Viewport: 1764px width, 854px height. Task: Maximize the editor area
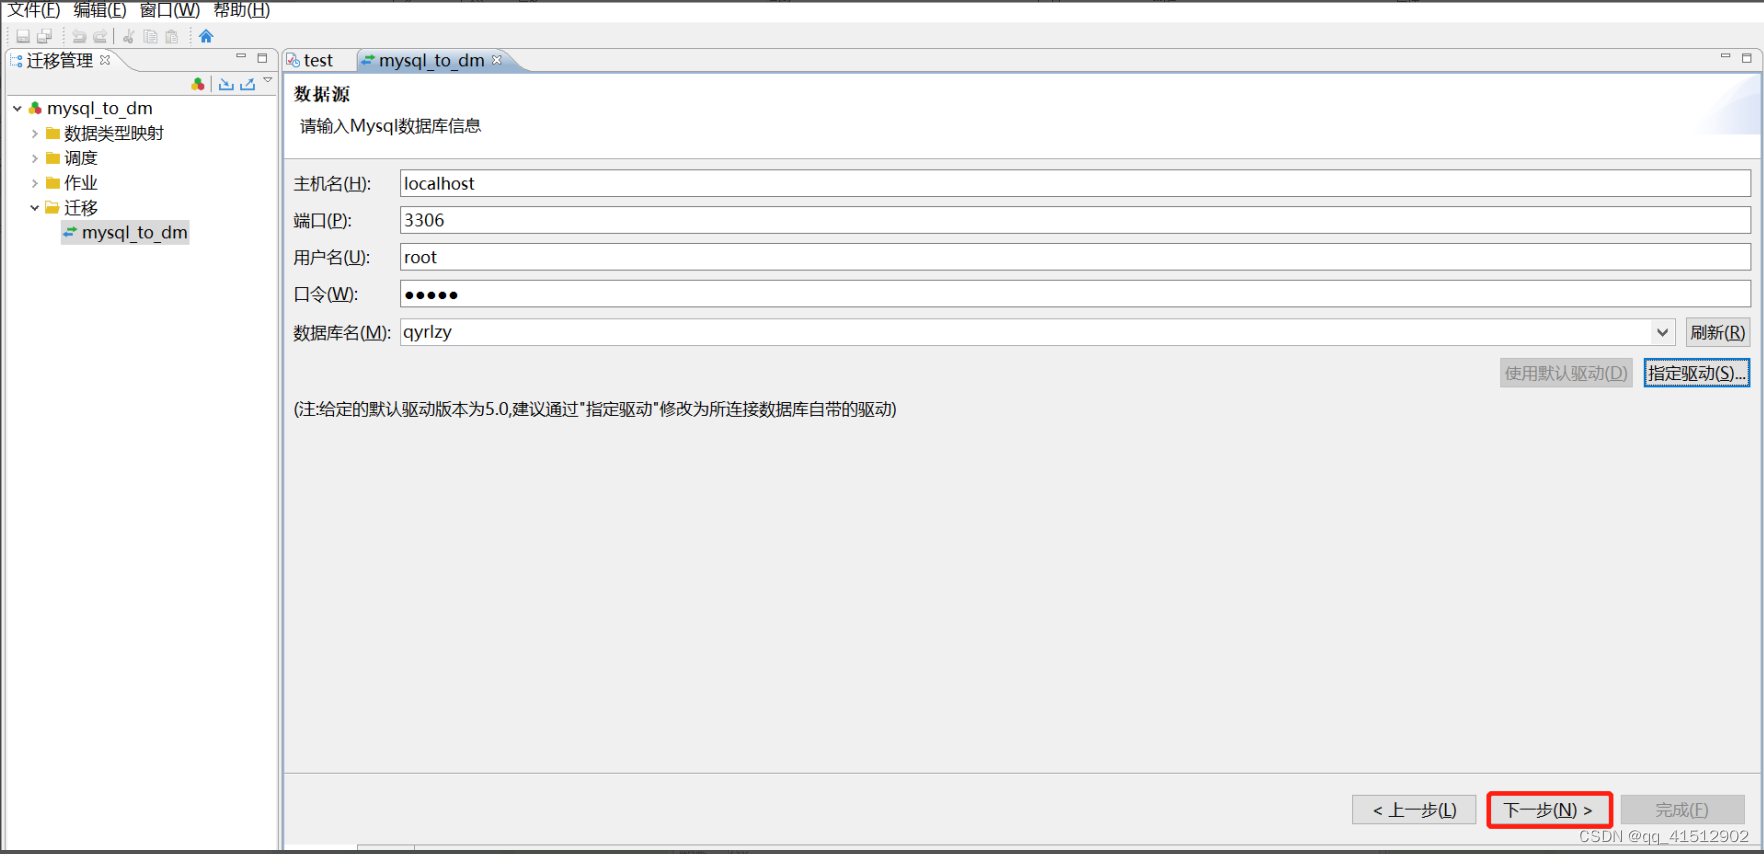tap(1746, 58)
